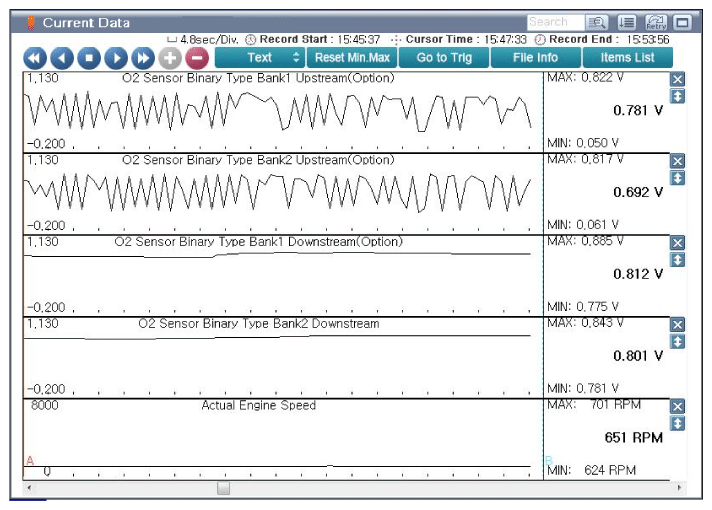Click the red minus zoom icon
This screenshot has height=510, width=712.
click(197, 58)
